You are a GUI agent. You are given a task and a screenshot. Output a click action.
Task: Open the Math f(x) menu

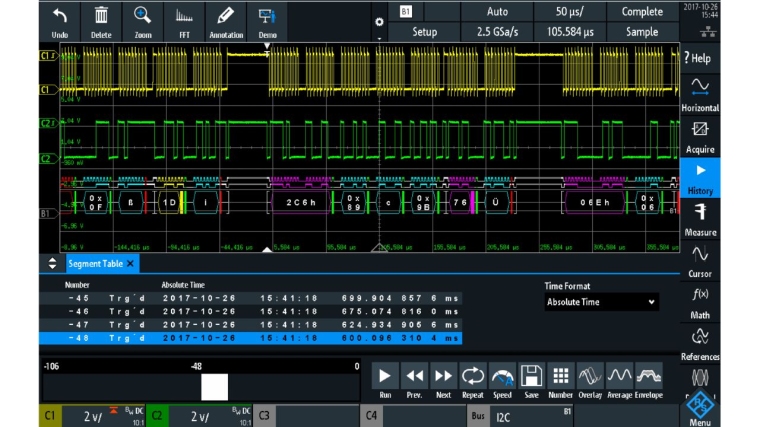pyautogui.click(x=700, y=301)
